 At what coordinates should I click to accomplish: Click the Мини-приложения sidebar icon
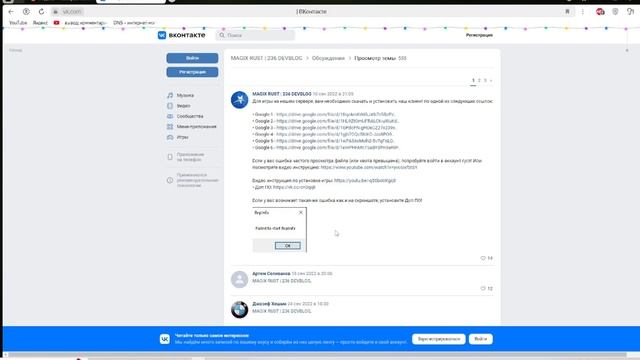pos(170,127)
